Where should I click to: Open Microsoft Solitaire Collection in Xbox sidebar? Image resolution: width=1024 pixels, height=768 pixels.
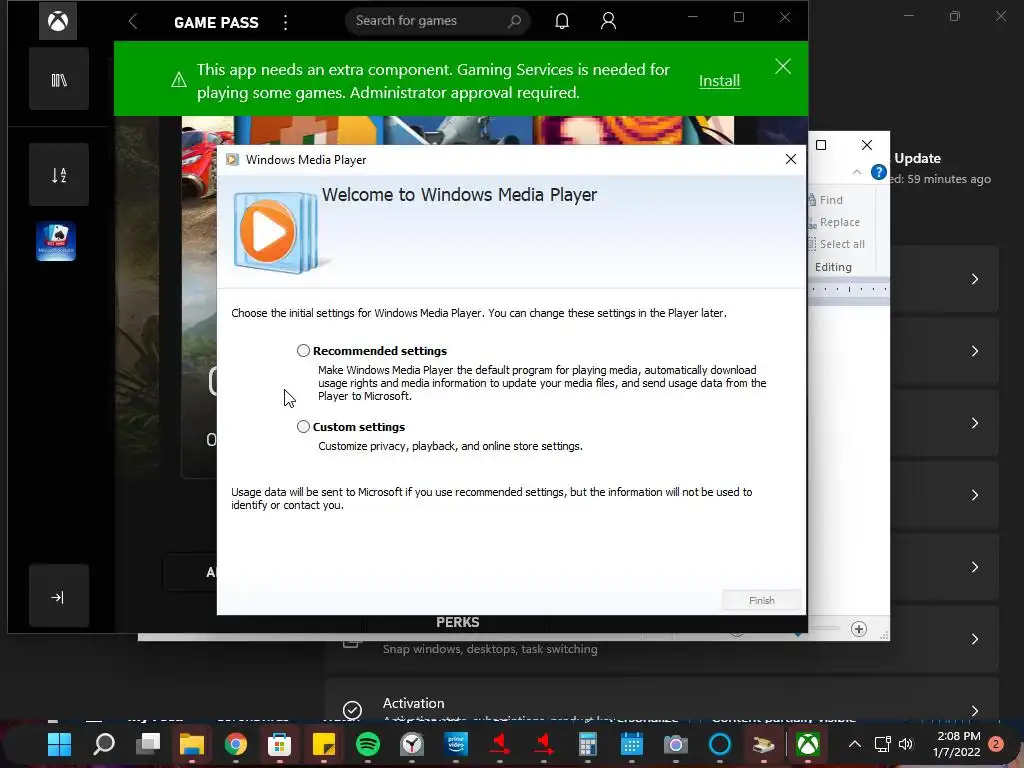pyautogui.click(x=56, y=242)
